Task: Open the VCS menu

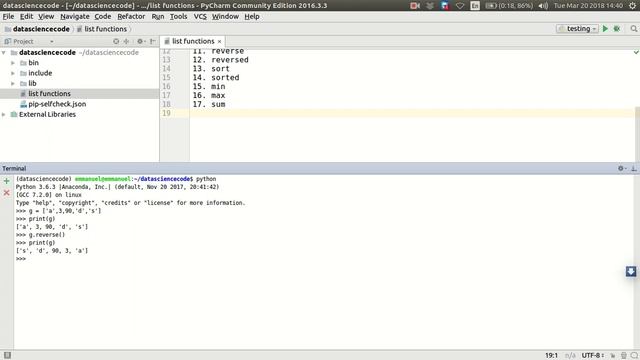Action: coord(200,16)
